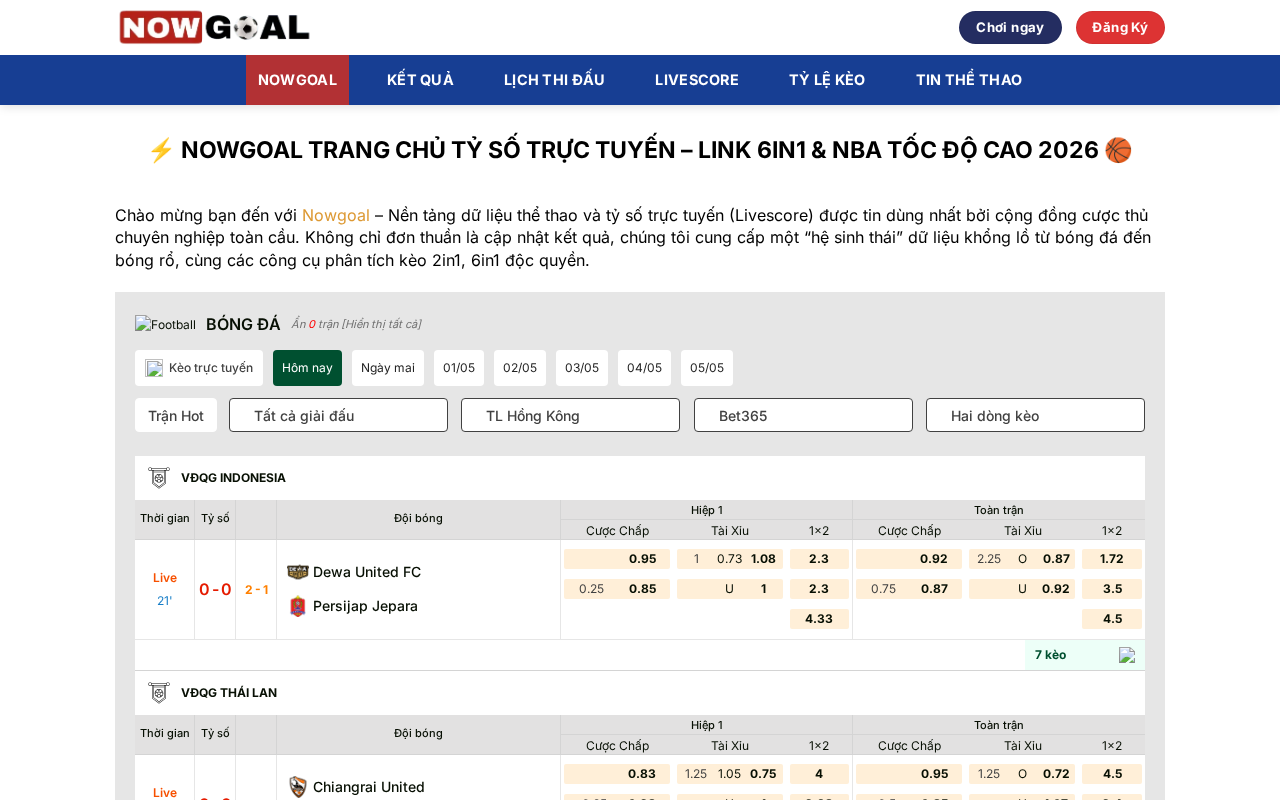Open the Hai dòng kèo dropdown
1280x800 pixels.
coord(1035,415)
